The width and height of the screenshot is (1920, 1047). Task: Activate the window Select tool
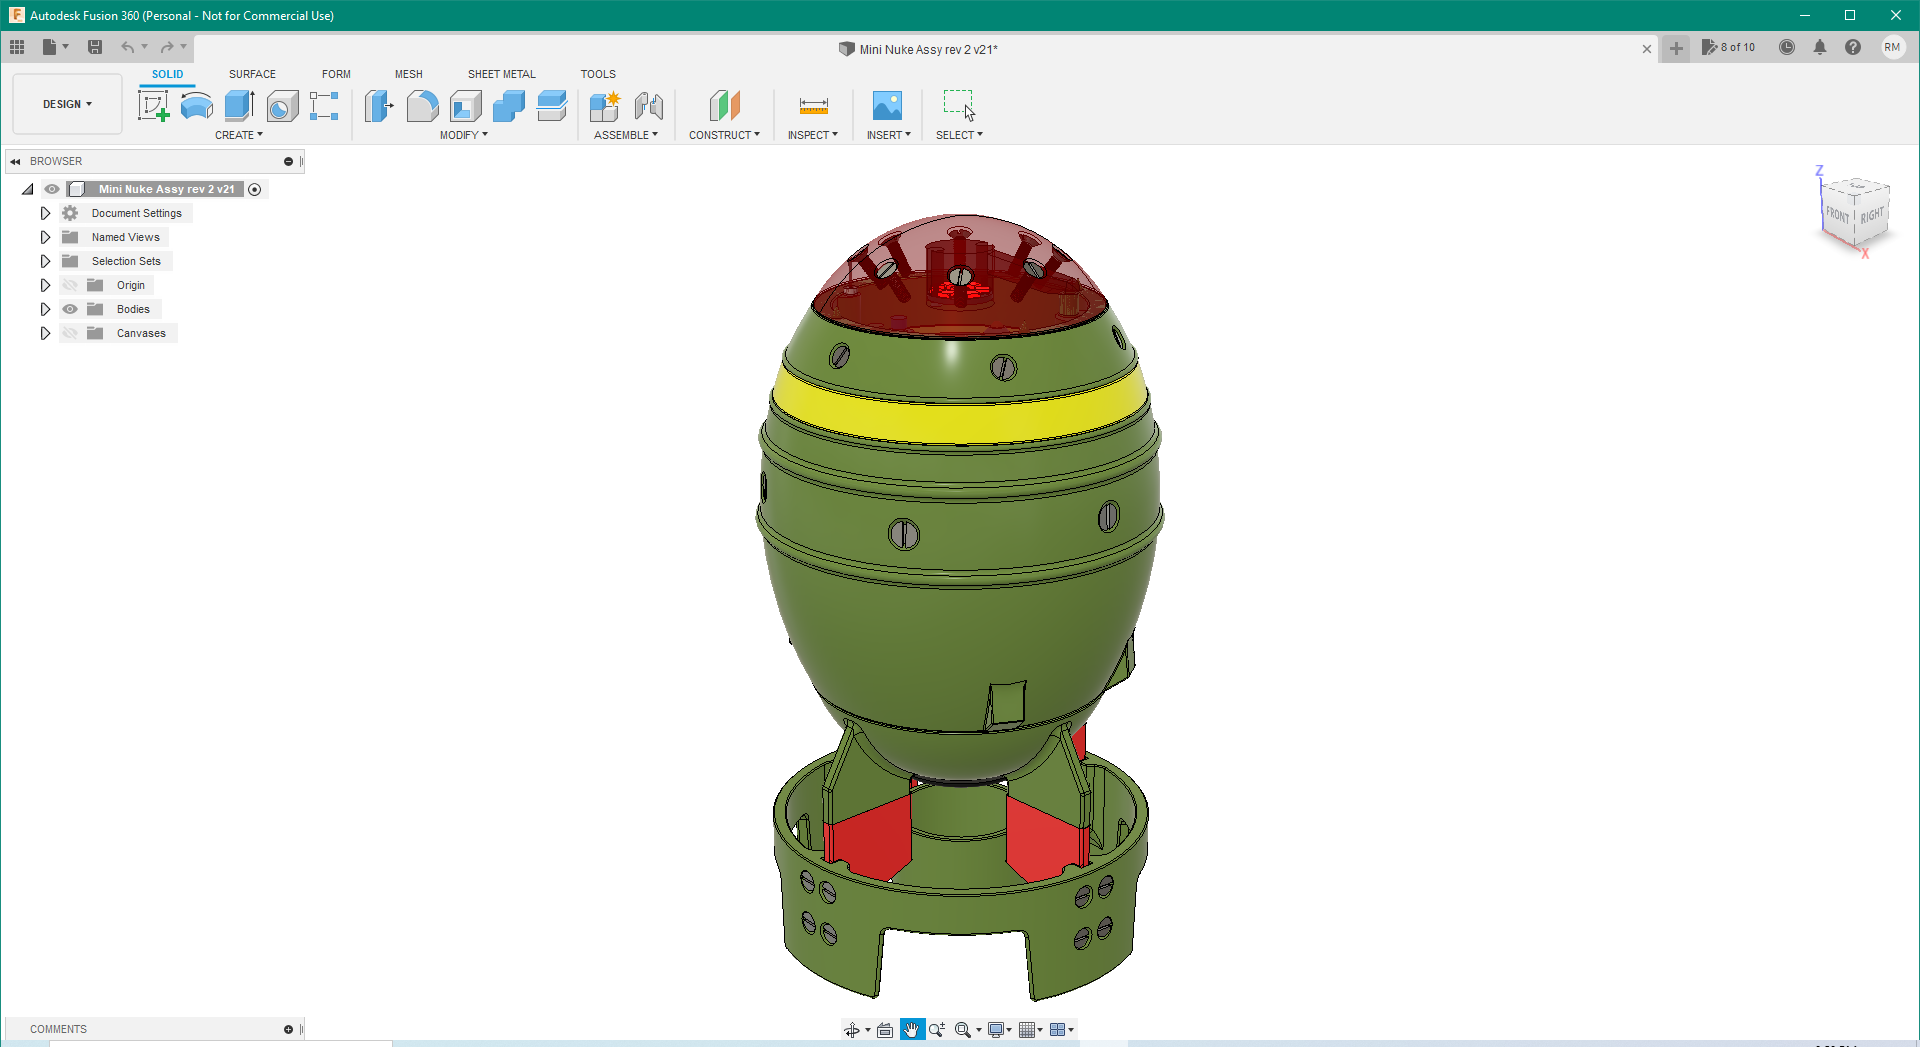959,105
